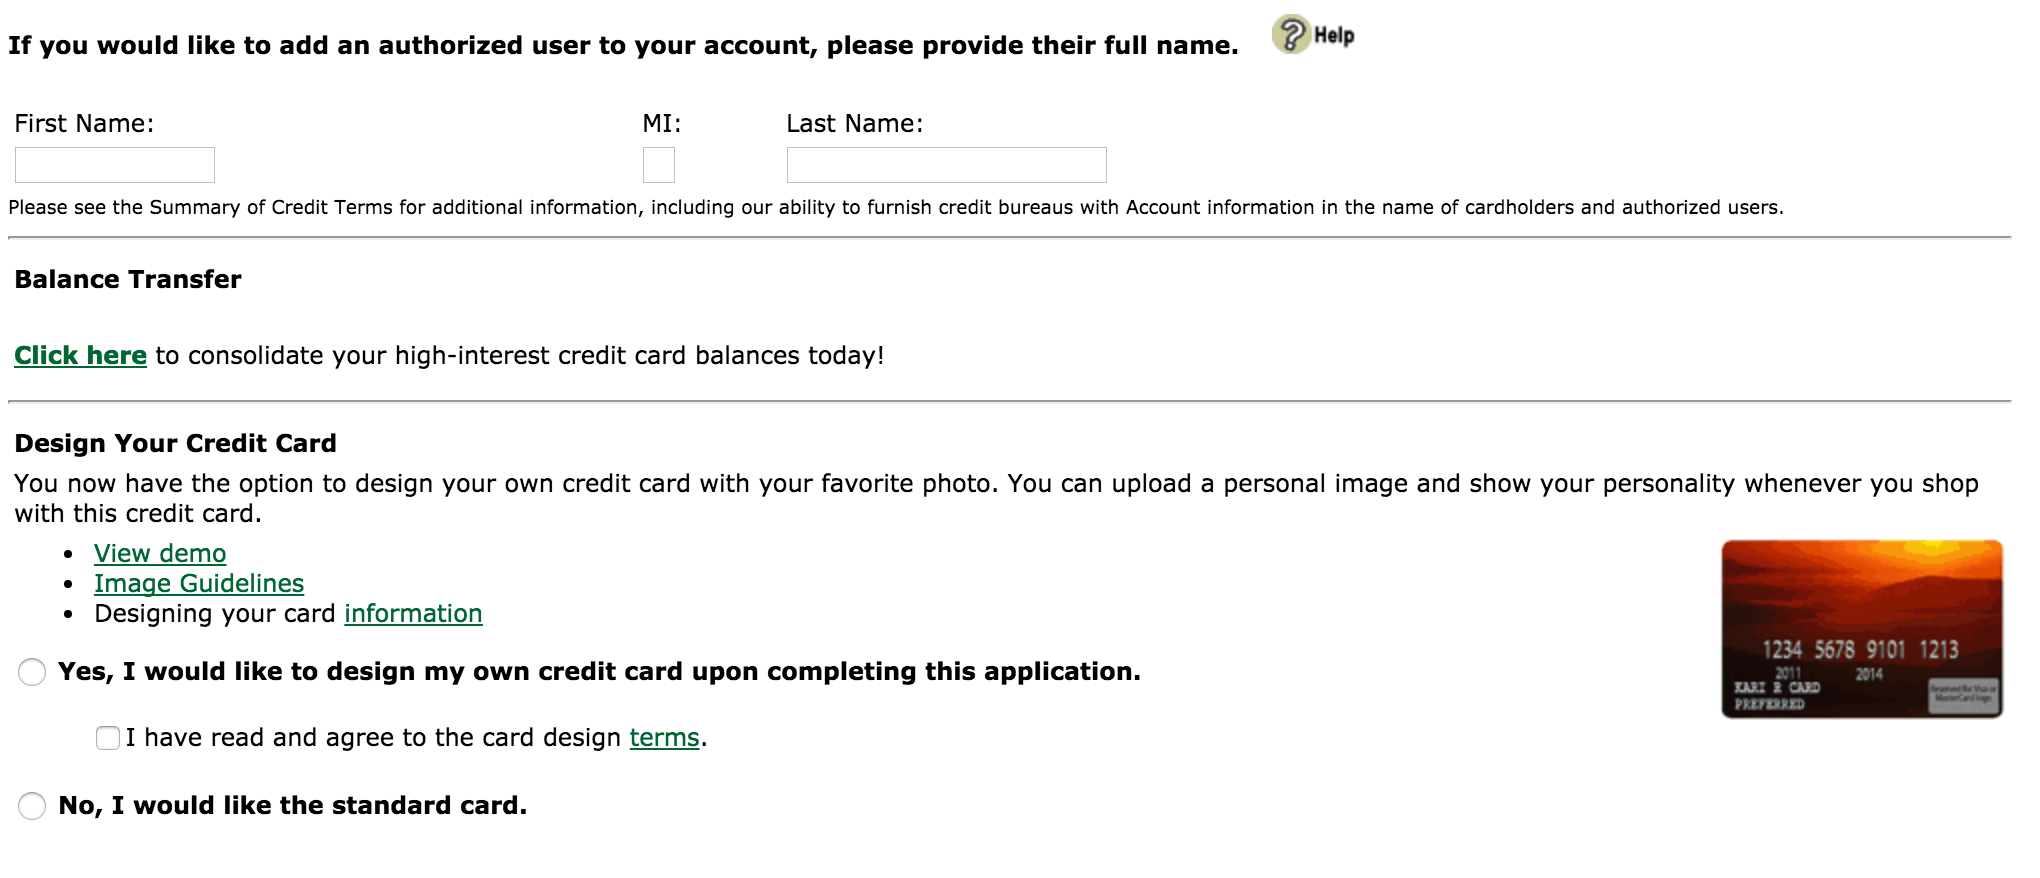This screenshot has height=878, width=2040.
Task: Click the sample sunset credit card image
Action: point(1862,629)
